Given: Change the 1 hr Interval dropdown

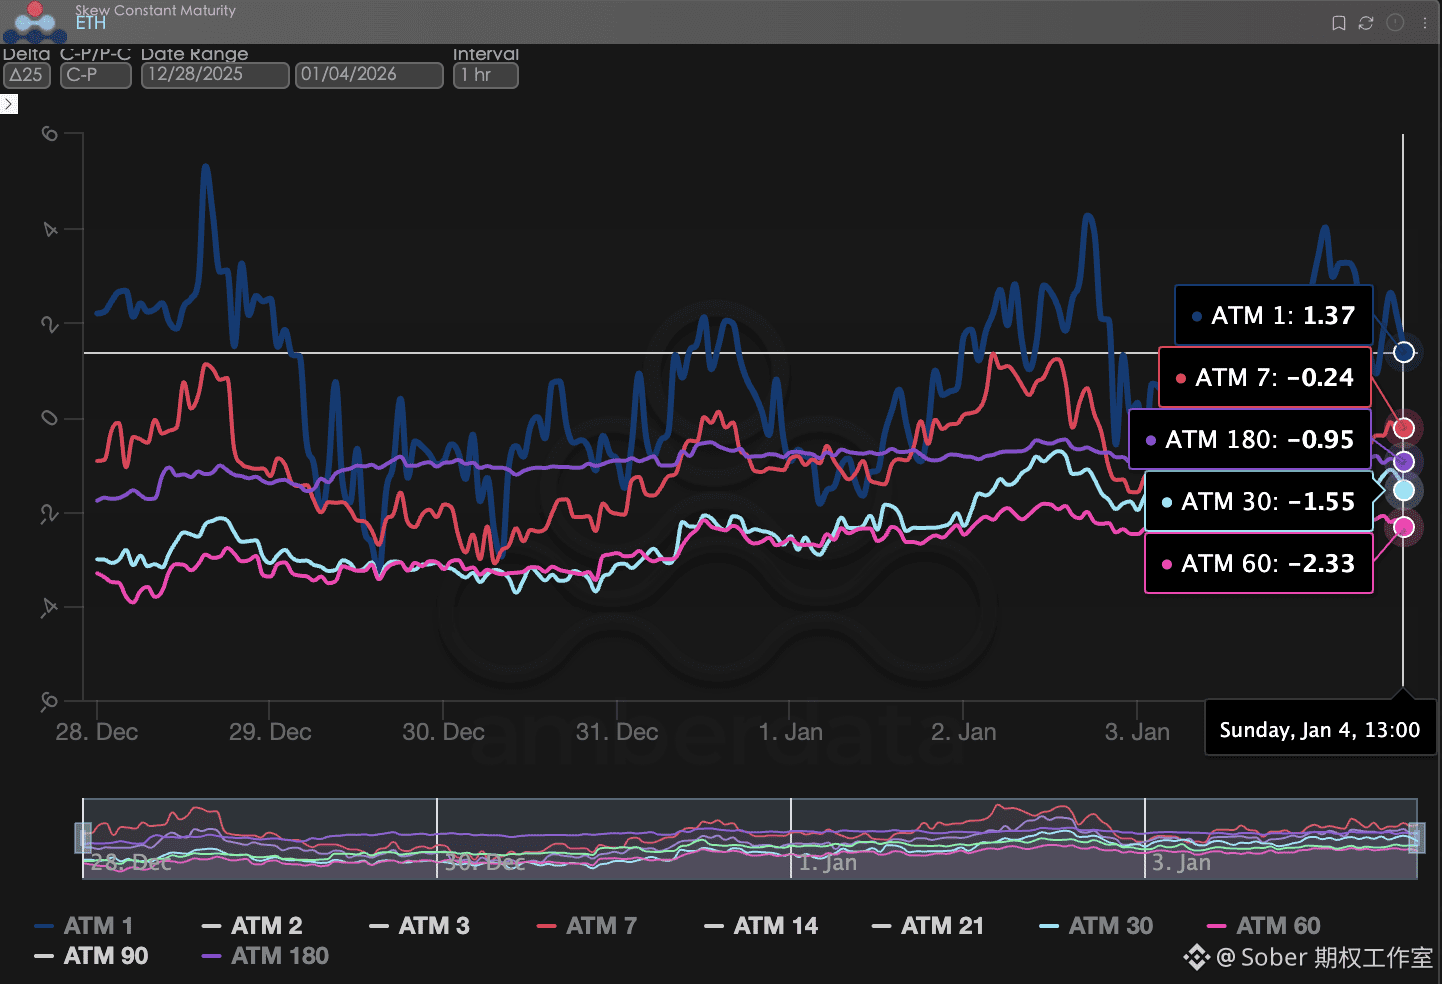Looking at the screenshot, I should [485, 75].
